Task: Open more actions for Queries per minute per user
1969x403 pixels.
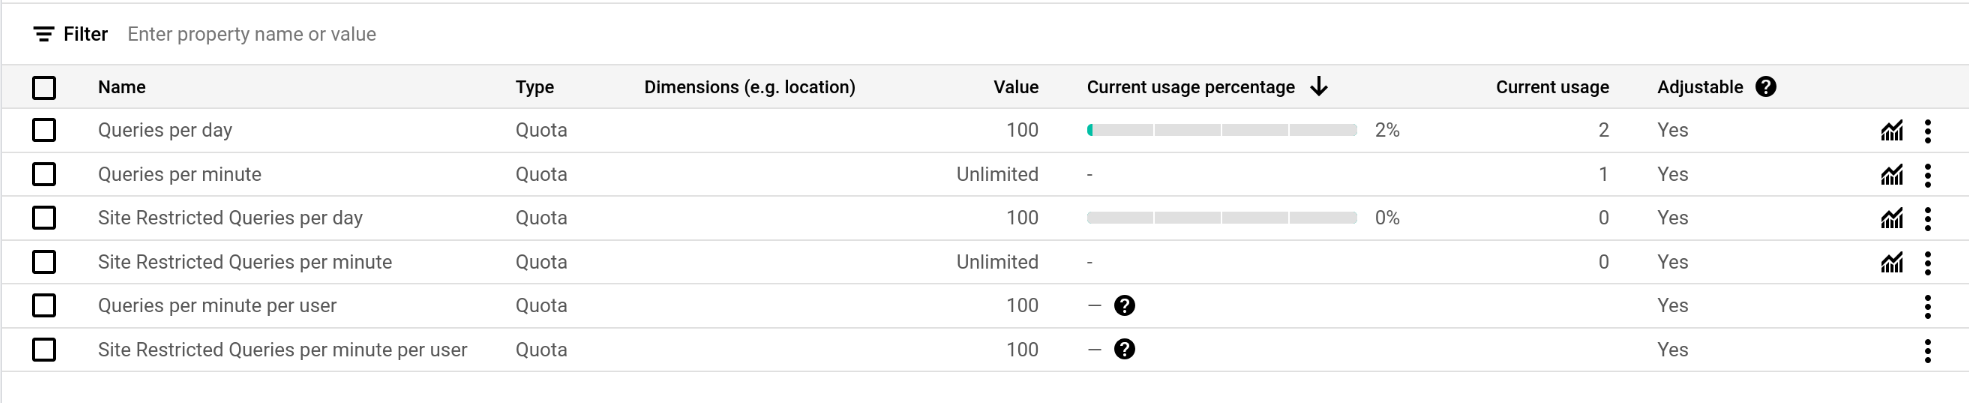Action: [1927, 306]
